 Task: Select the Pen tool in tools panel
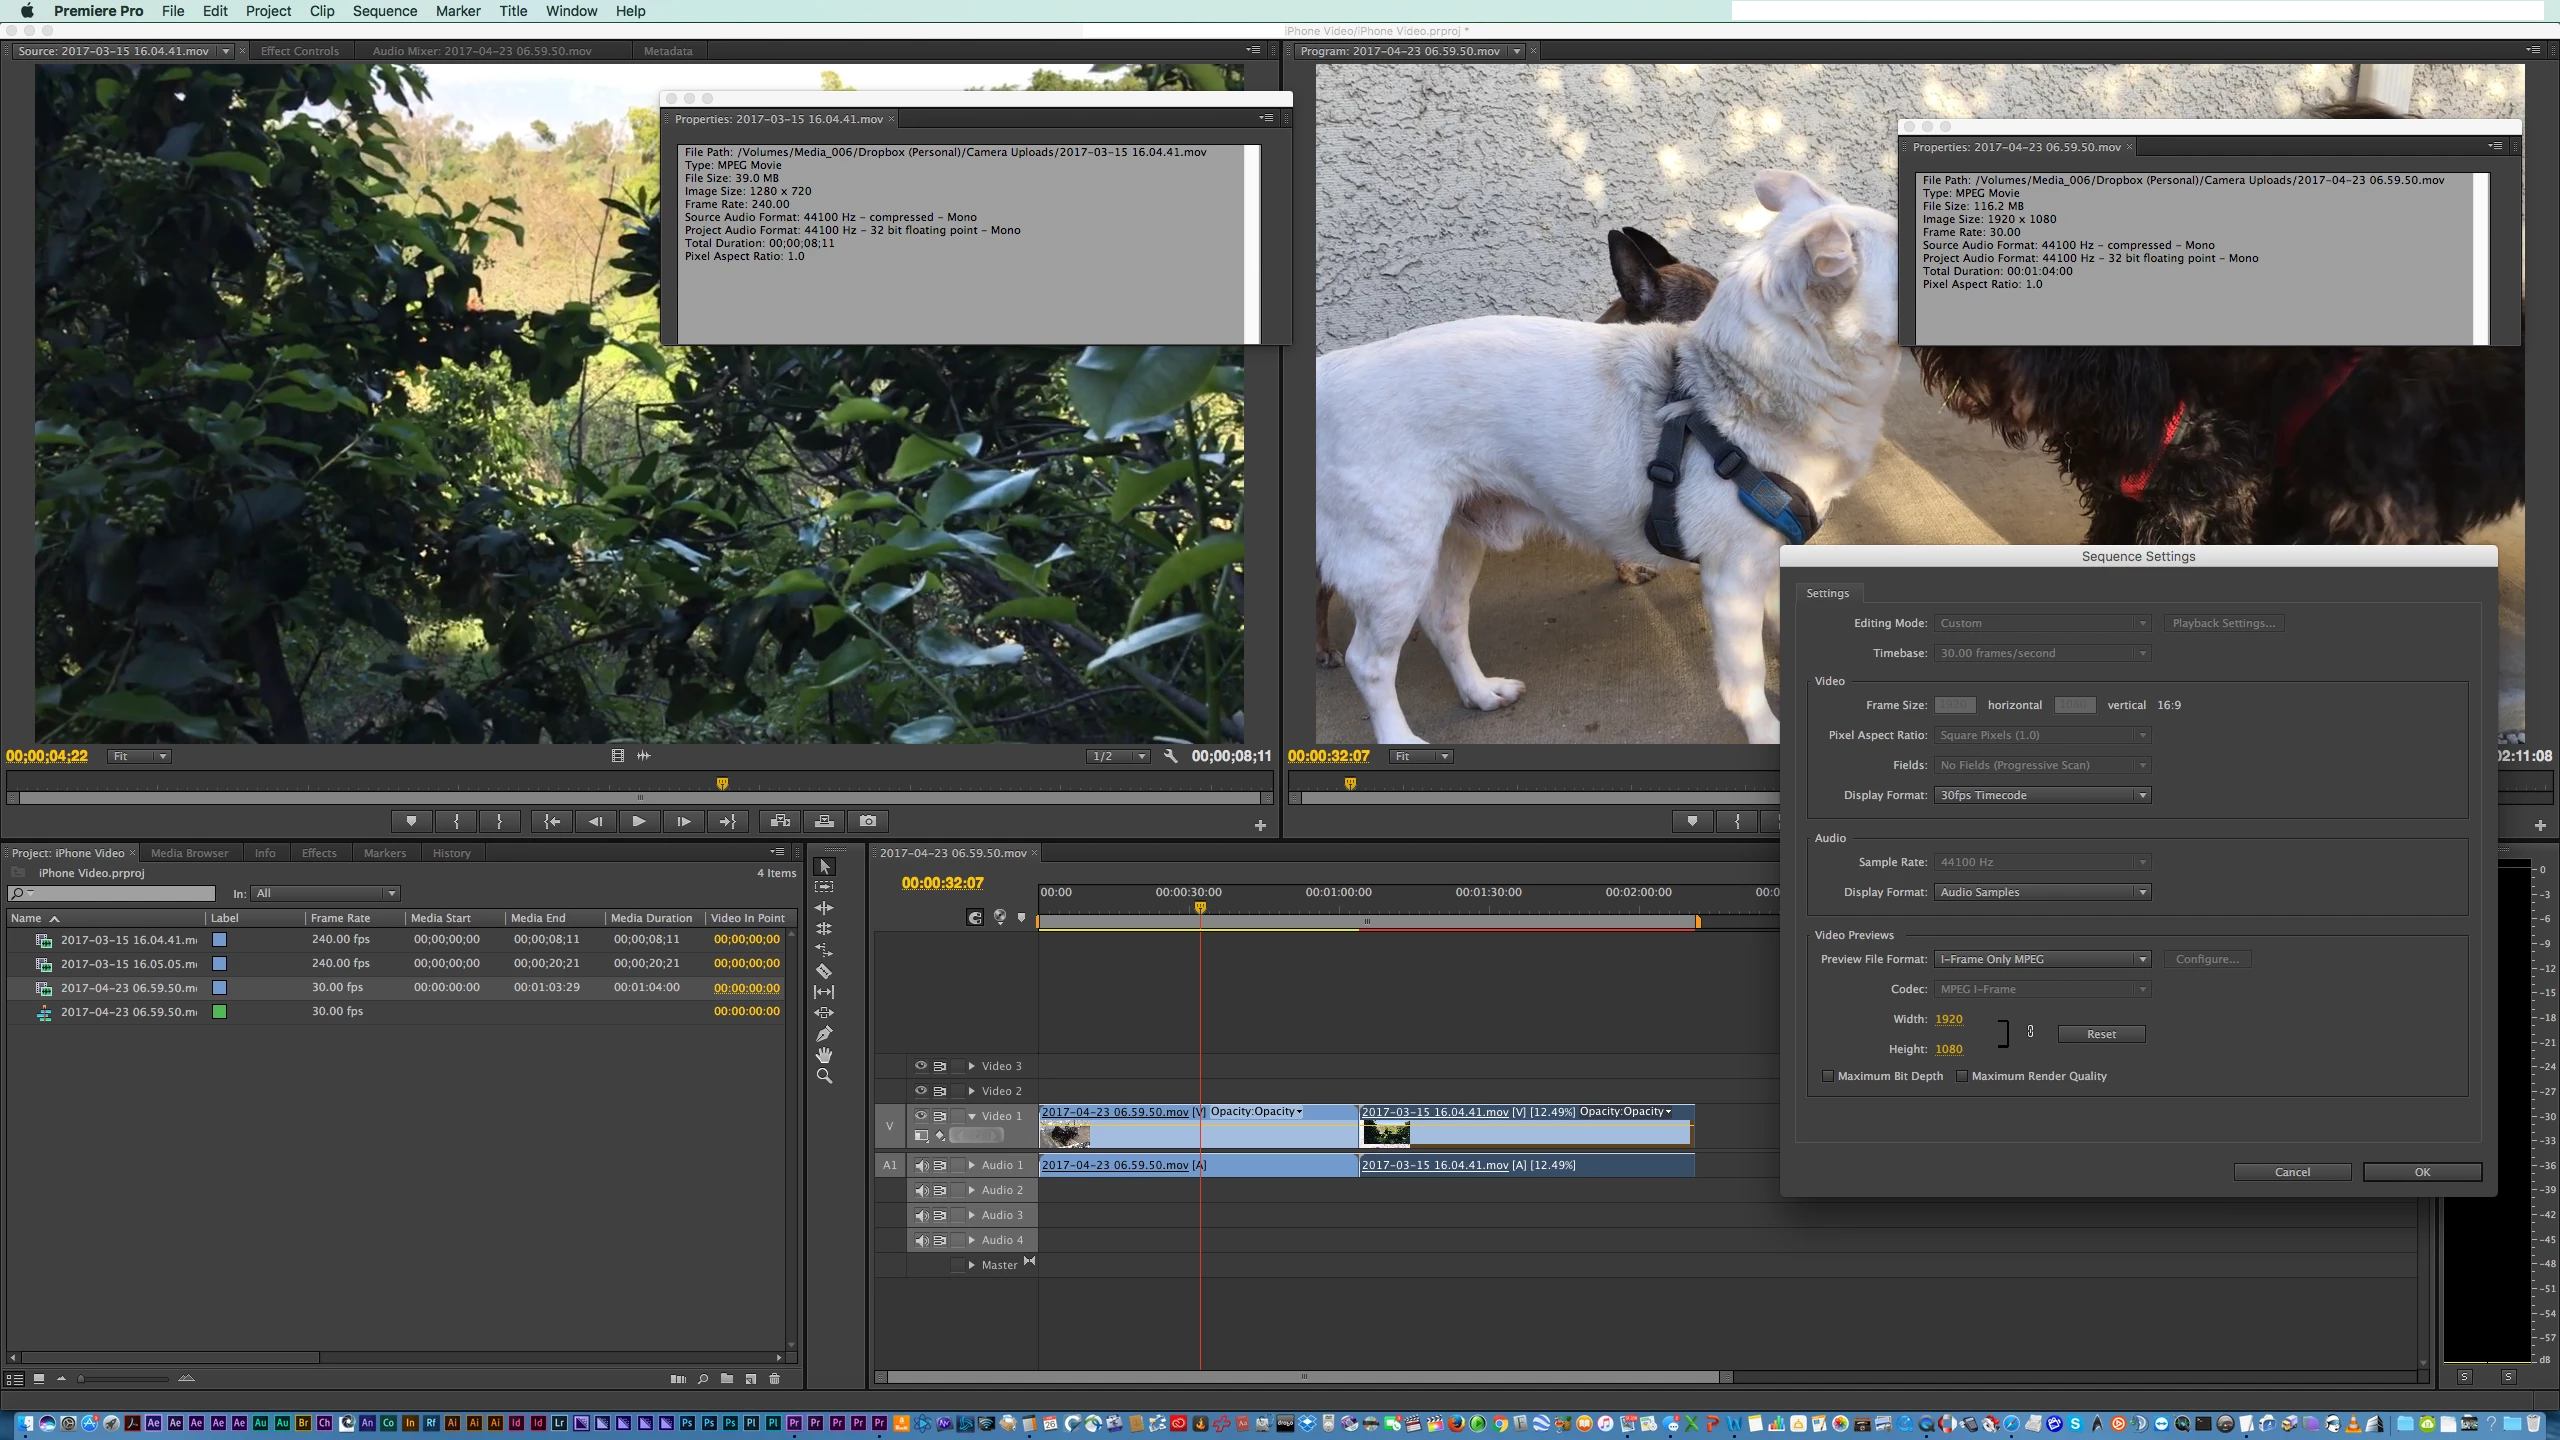click(824, 1034)
